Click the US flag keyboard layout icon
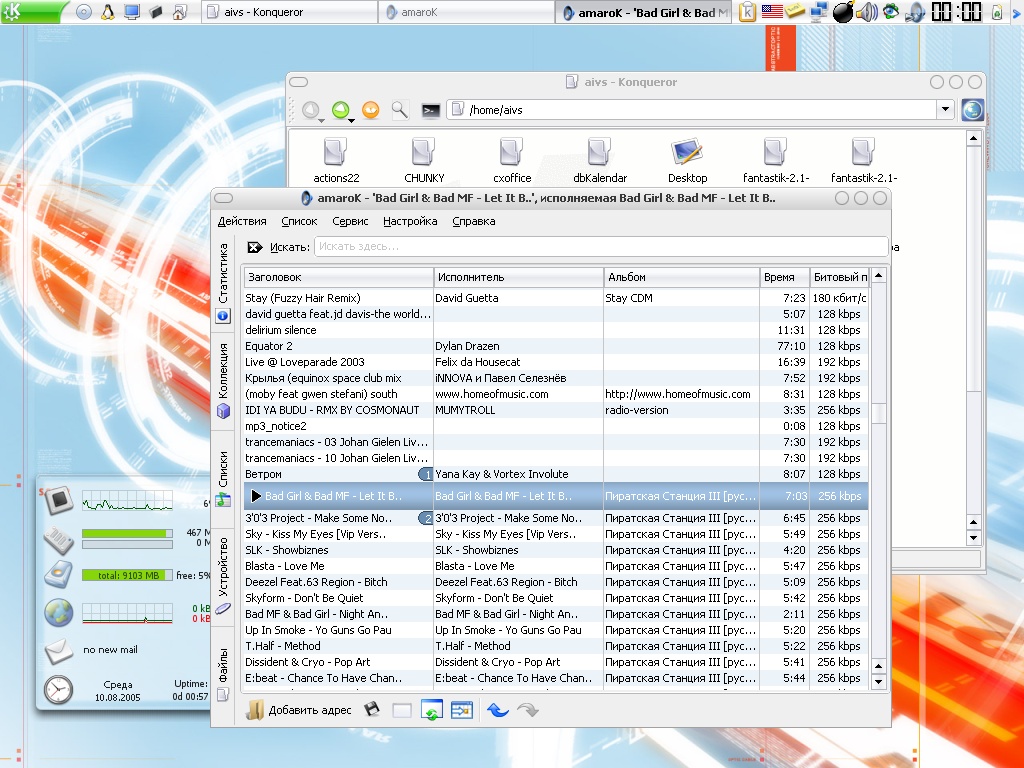The image size is (1024, 768). click(772, 11)
